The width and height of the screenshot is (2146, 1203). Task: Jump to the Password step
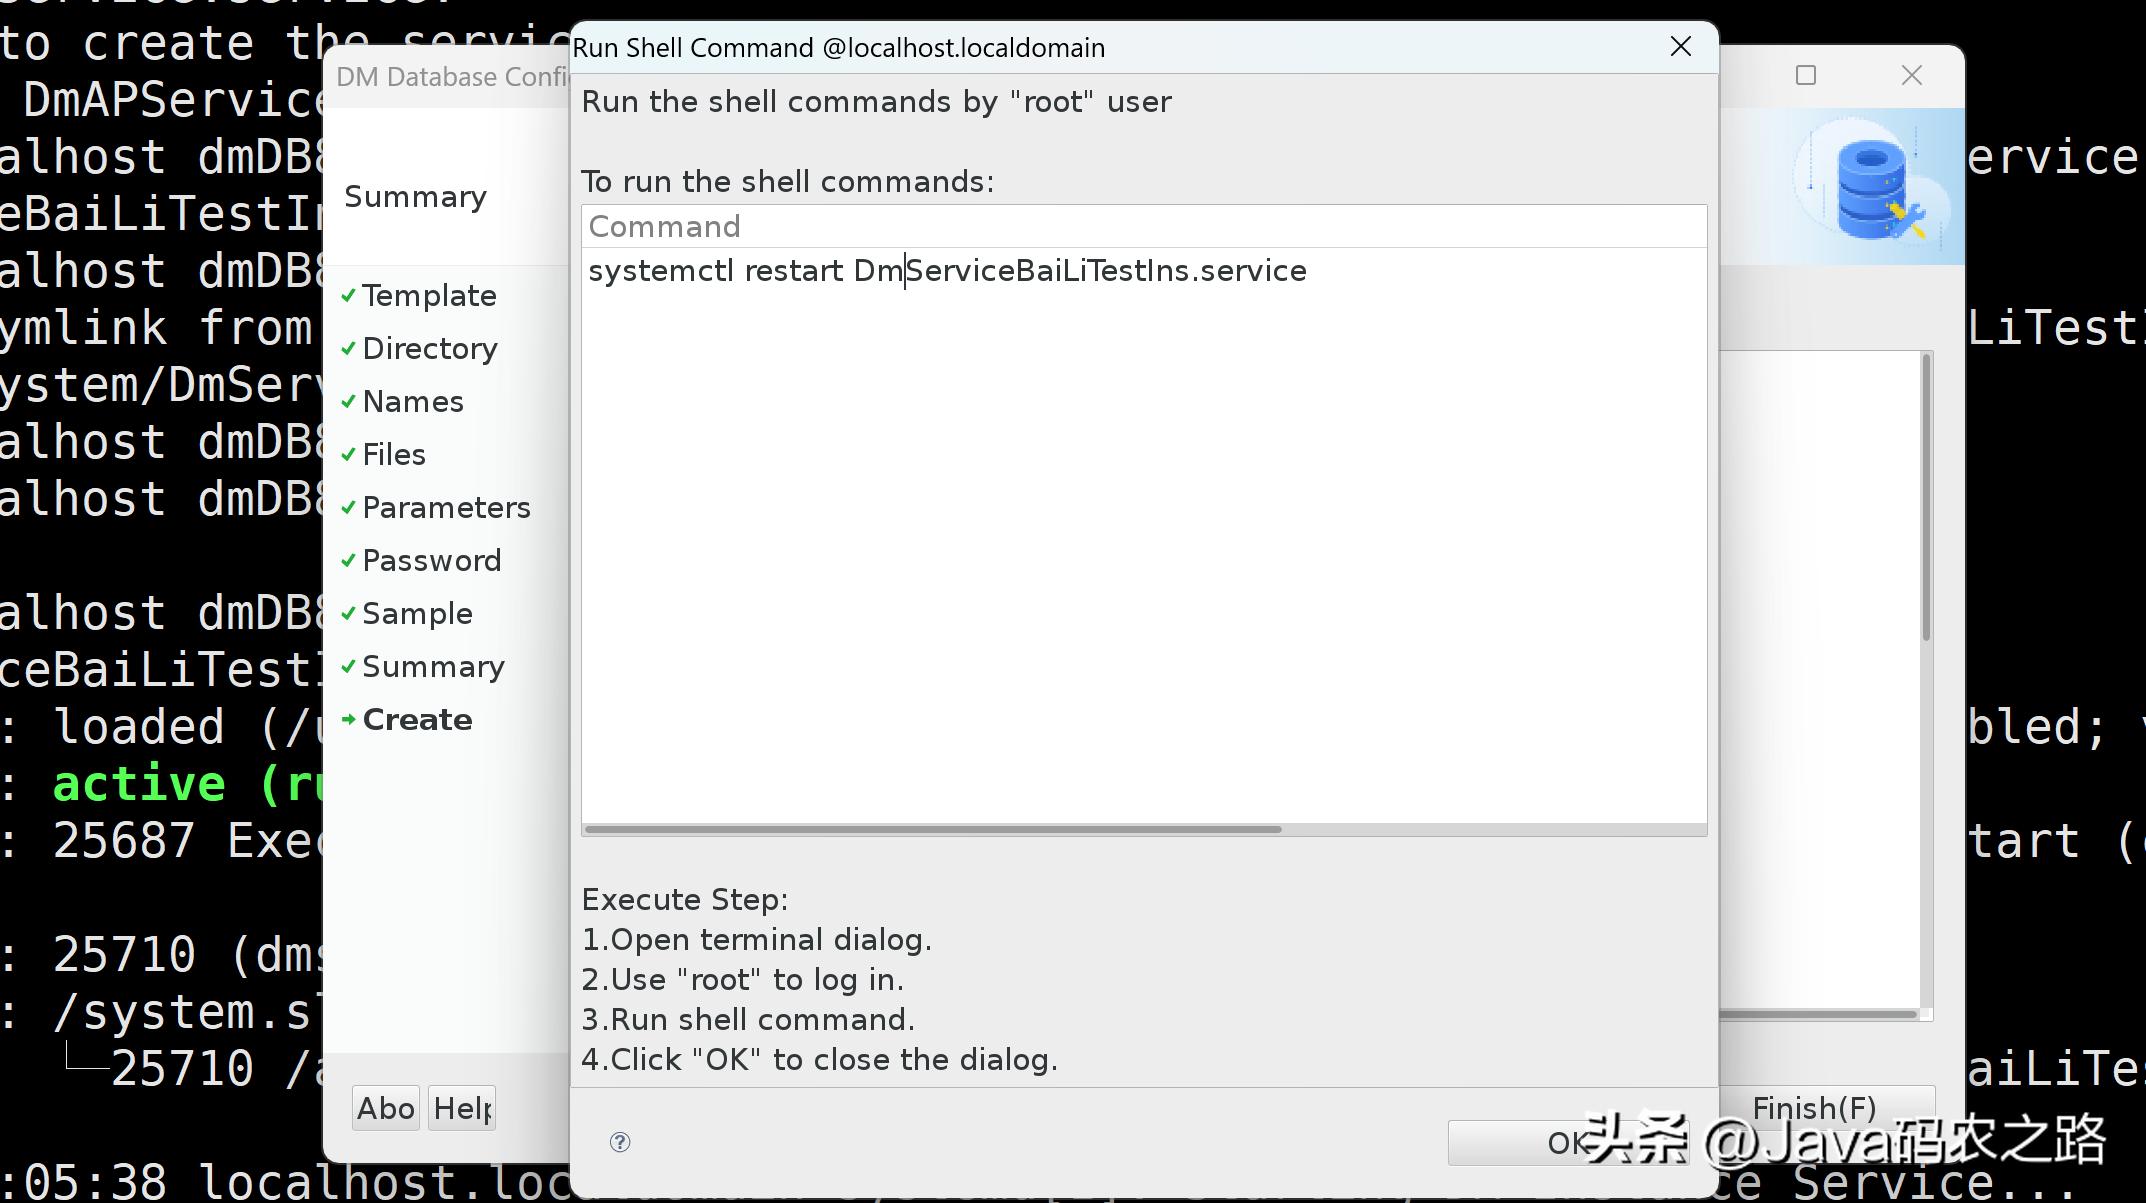[431, 561]
